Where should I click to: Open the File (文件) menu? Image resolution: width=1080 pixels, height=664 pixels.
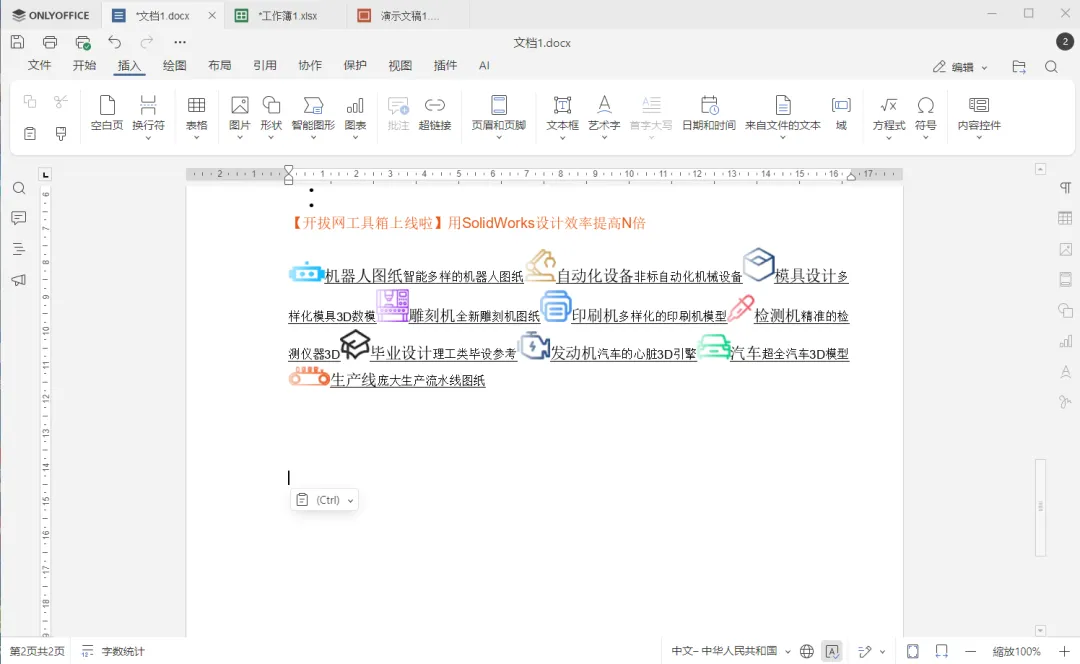click(39, 65)
